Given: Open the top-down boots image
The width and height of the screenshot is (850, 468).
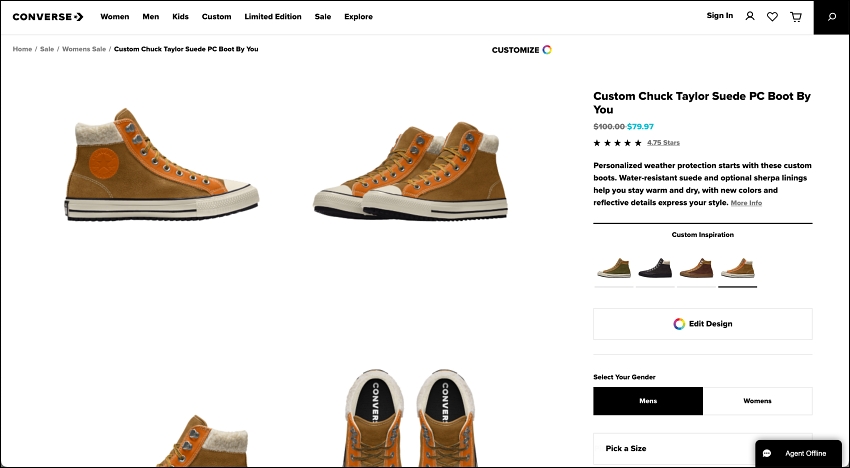Looking at the screenshot, I should (x=410, y=418).
